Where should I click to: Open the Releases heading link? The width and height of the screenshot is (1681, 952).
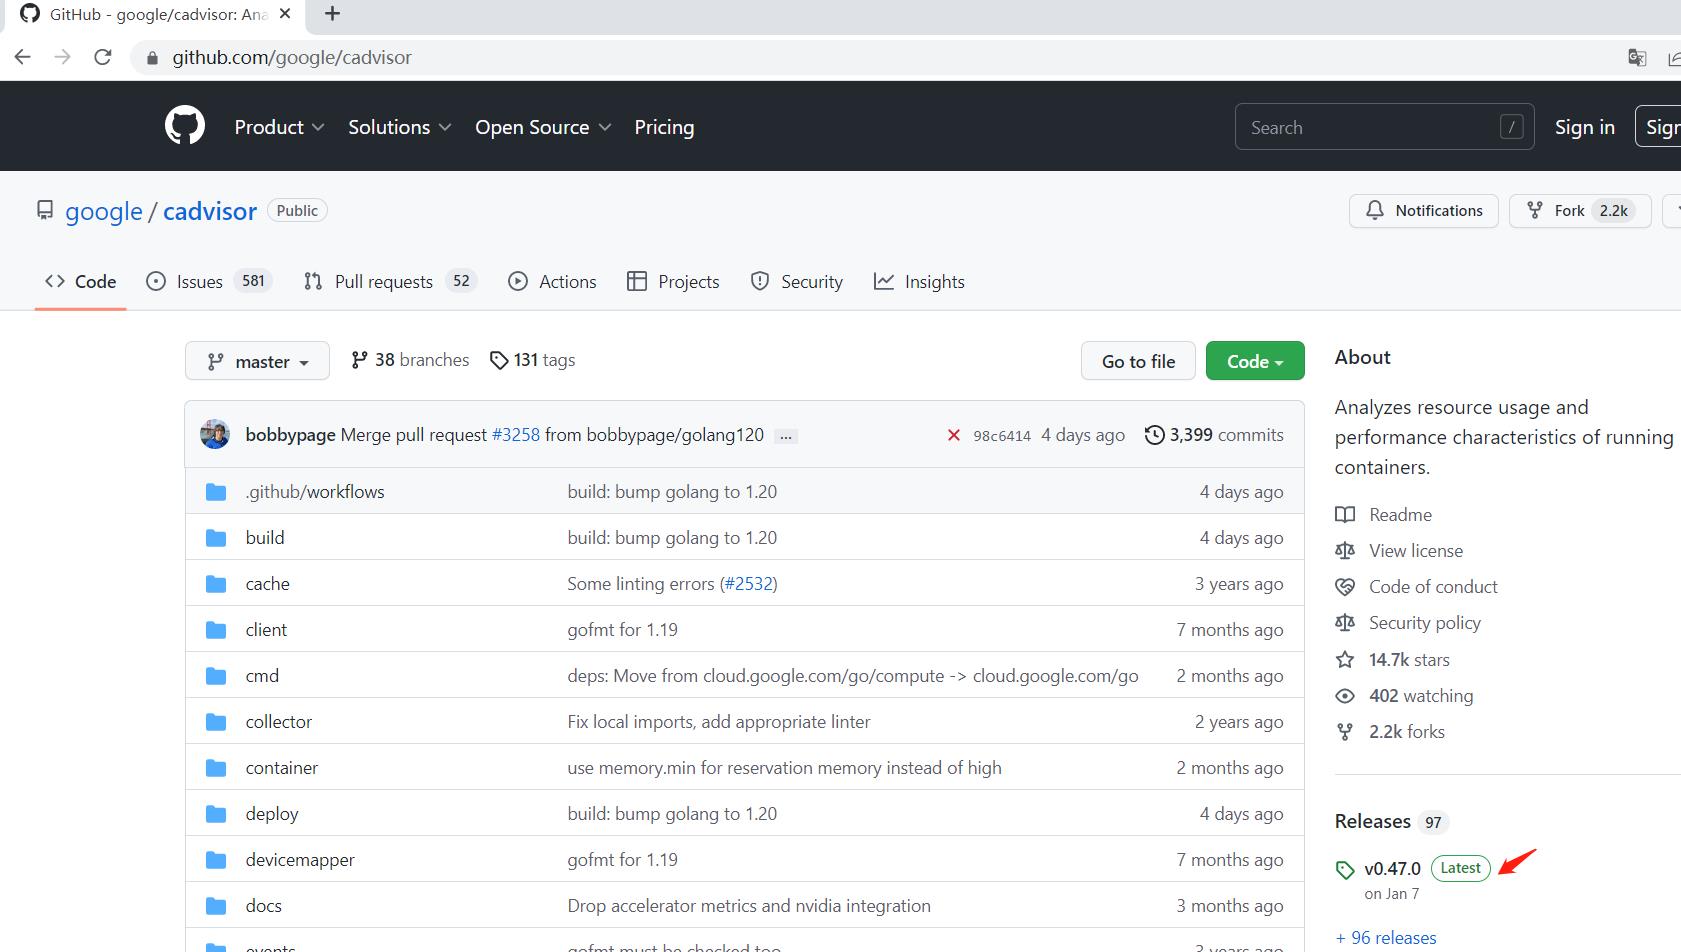pos(1373,822)
